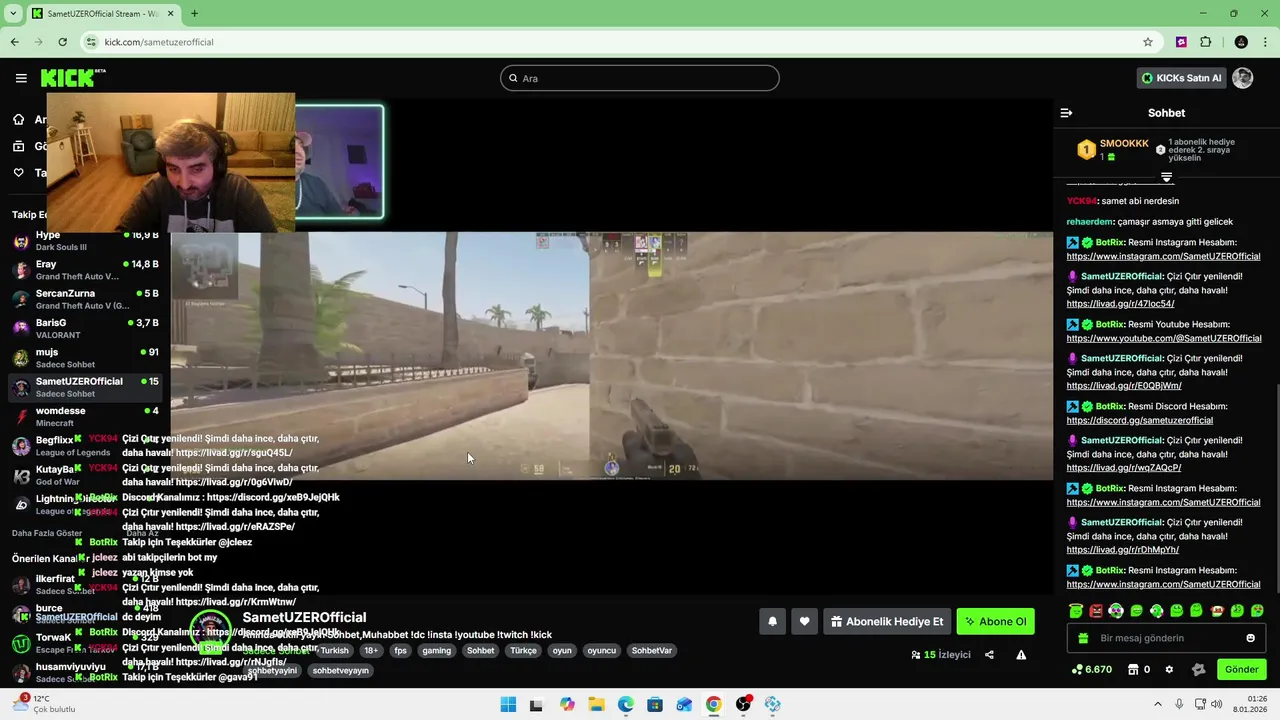The height and width of the screenshot is (720, 1280).
Task: Click the 6.670 channel points balance
Action: 1092,669
